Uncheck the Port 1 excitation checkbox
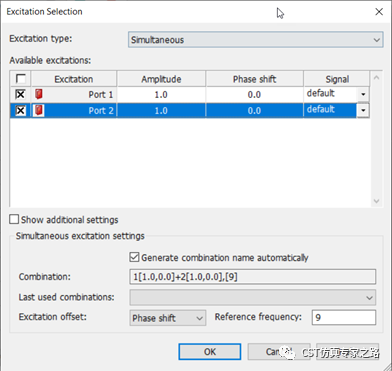The image size is (392, 371). 20,95
